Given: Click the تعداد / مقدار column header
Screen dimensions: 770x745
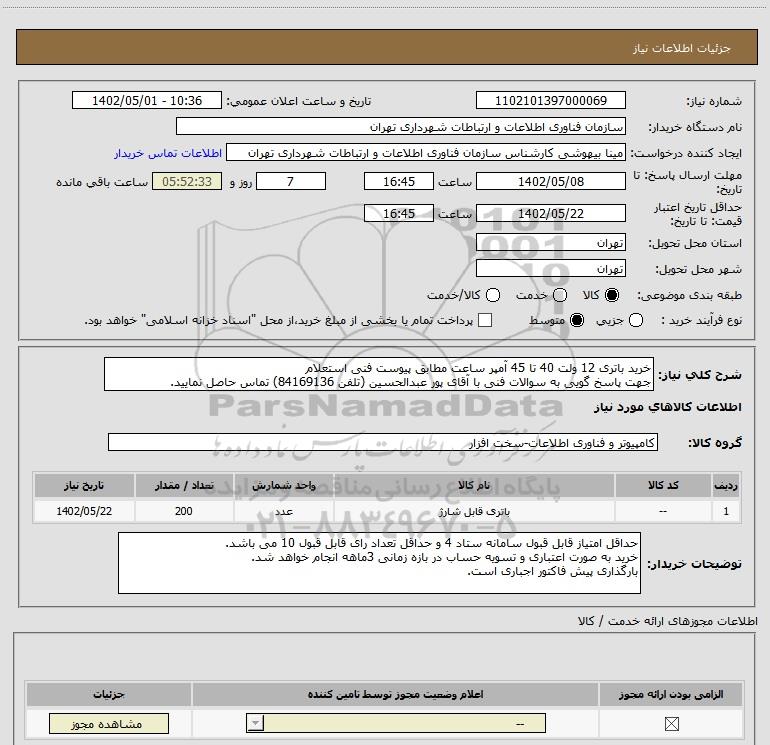Looking at the screenshot, I should point(184,485).
